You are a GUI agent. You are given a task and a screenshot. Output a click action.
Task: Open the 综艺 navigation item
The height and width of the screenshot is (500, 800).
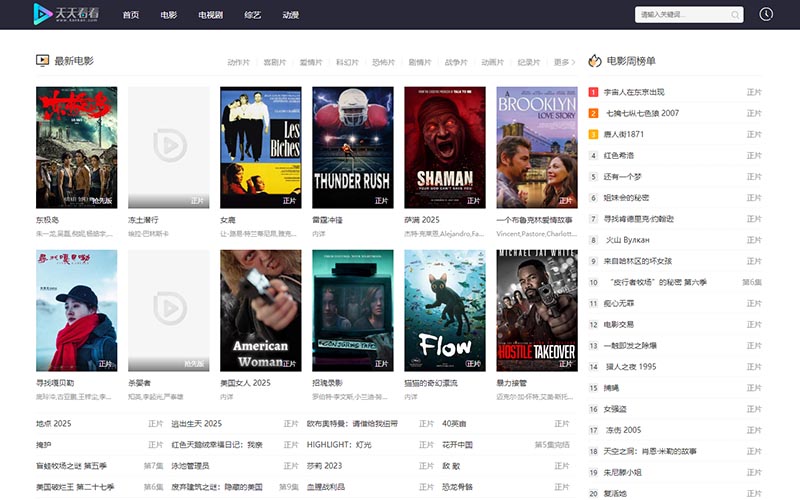[x=253, y=15]
